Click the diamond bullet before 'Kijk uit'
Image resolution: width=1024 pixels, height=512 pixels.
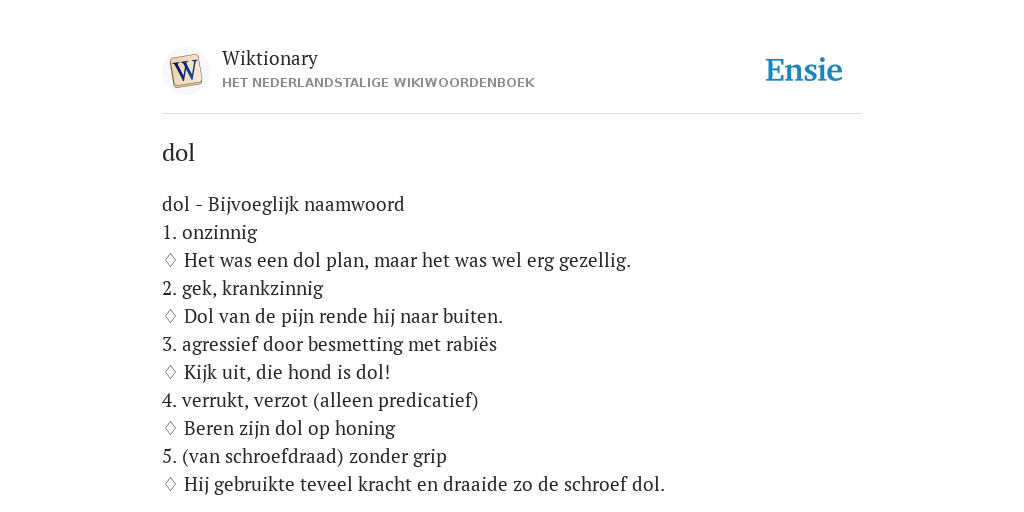(x=170, y=373)
